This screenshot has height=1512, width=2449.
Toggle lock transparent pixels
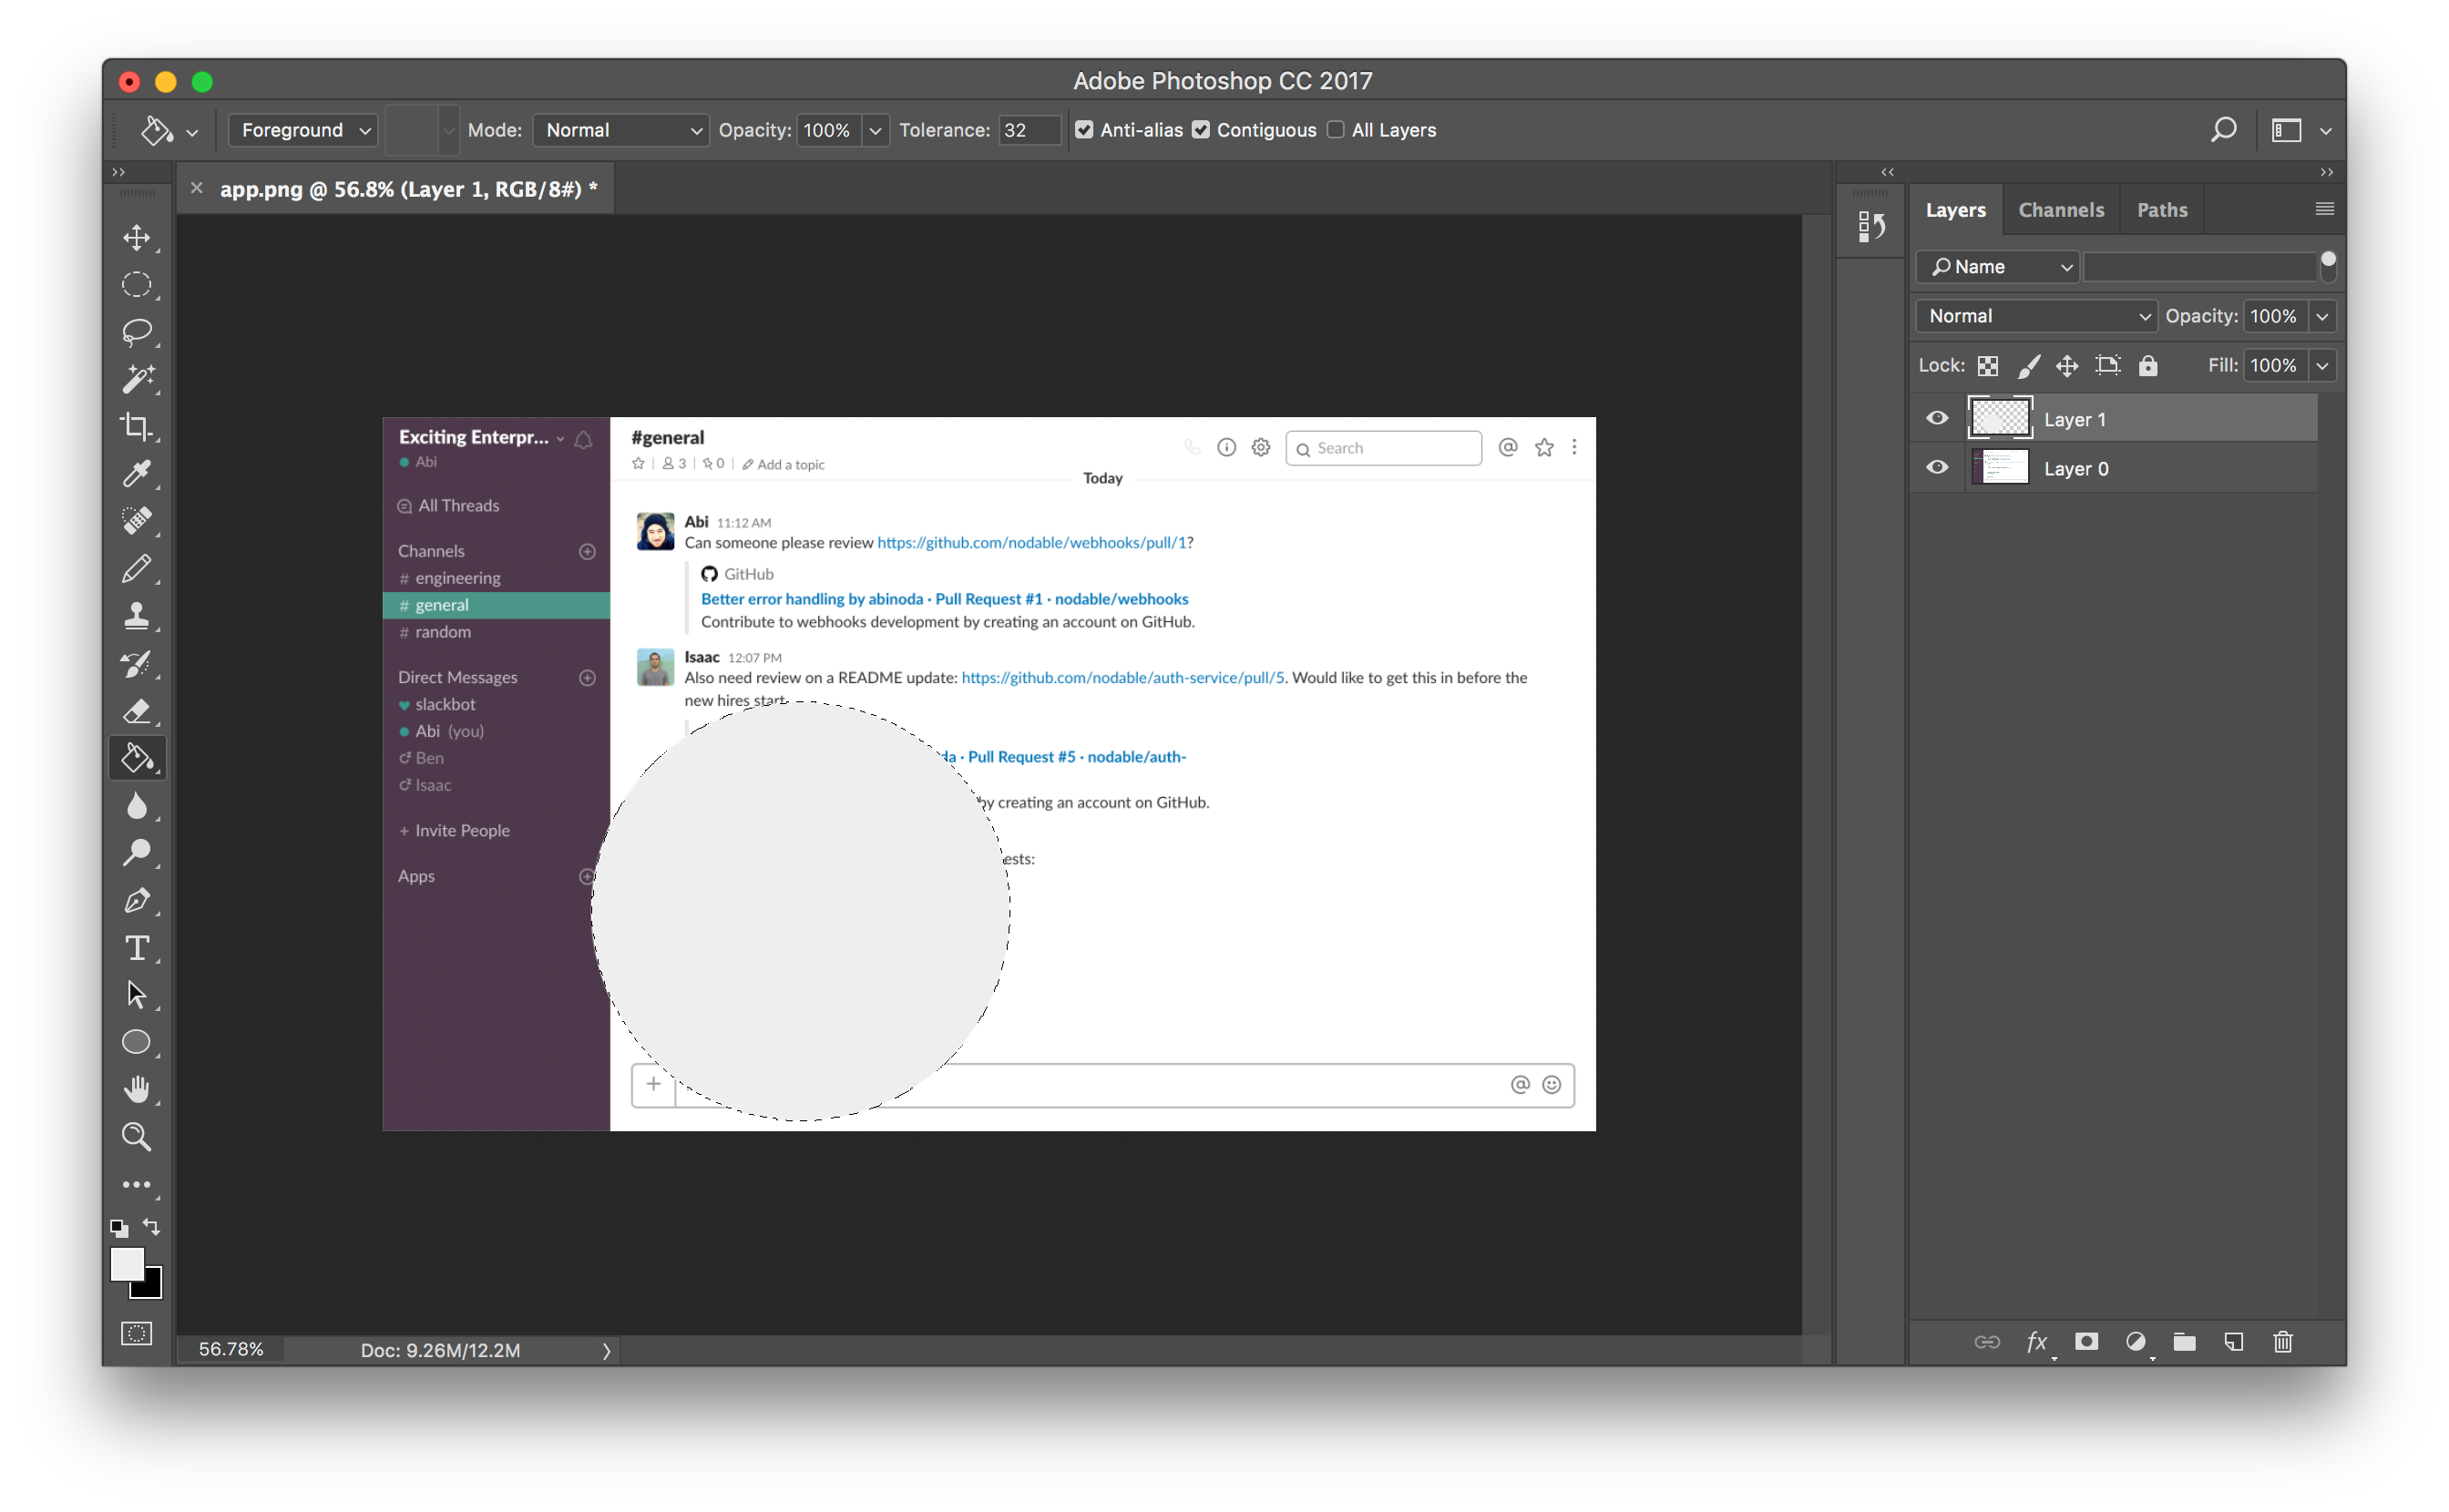click(x=1988, y=366)
